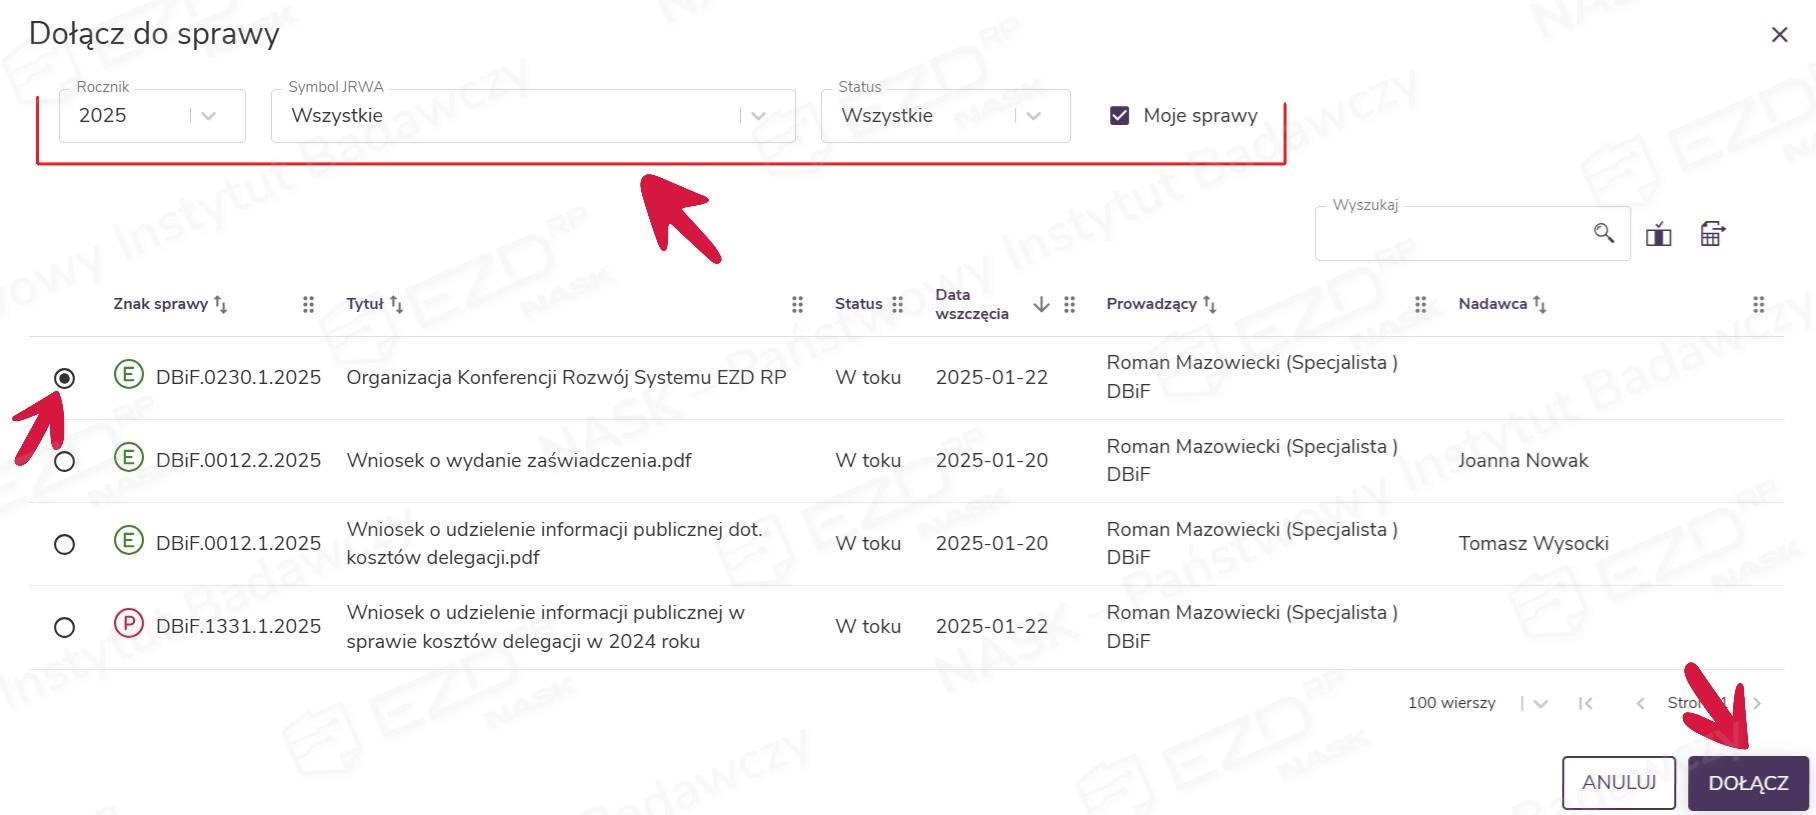Open the Status filter dropdown
Viewport: 1816px width, 815px height.
pos(1033,116)
